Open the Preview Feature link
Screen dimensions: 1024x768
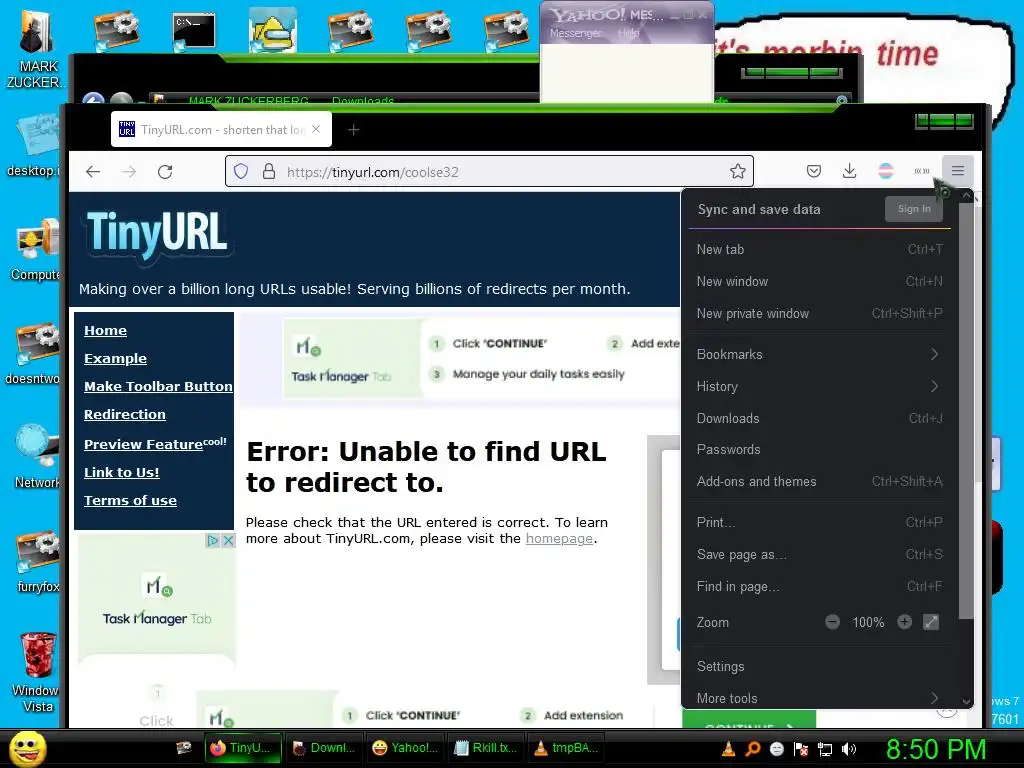(155, 443)
